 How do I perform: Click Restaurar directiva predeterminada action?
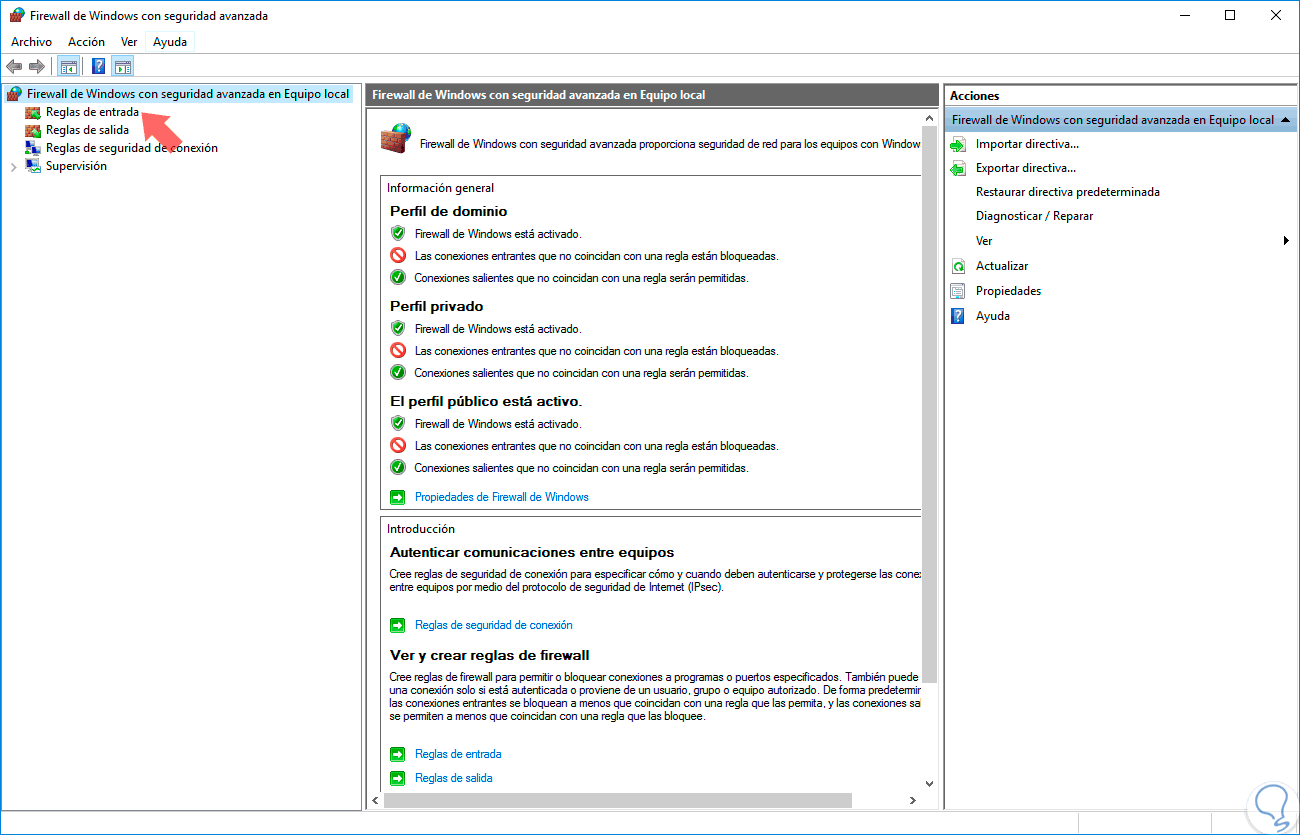(x=1068, y=192)
